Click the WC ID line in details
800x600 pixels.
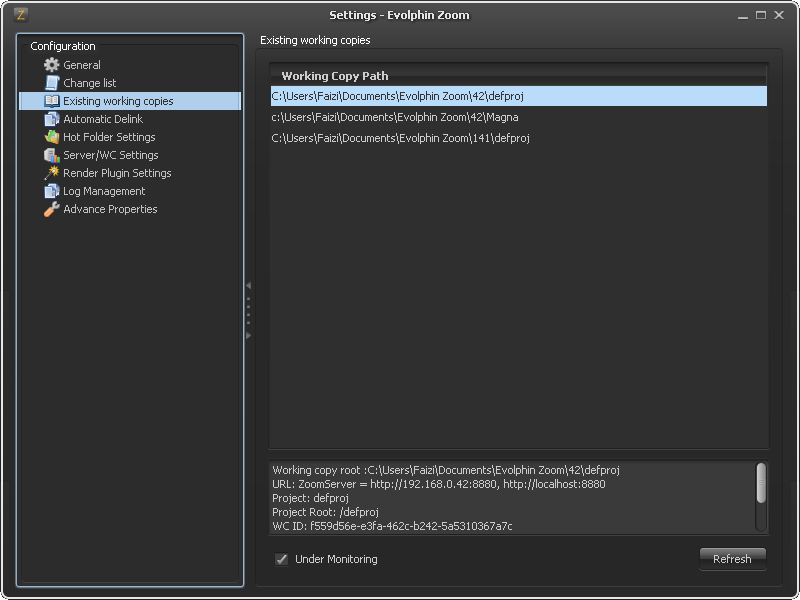pyautogui.click(x=392, y=526)
